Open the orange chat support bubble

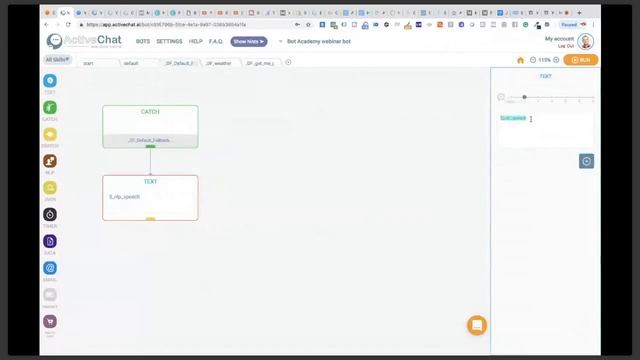pos(477,325)
